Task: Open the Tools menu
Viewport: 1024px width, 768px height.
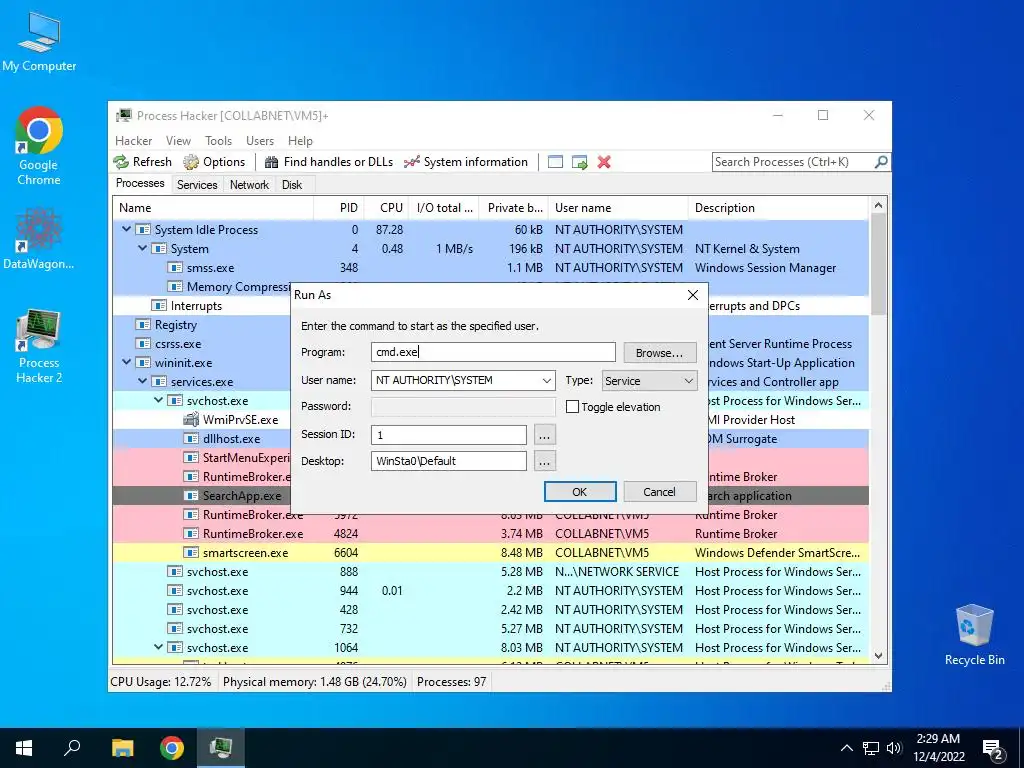Action: pyautogui.click(x=218, y=140)
